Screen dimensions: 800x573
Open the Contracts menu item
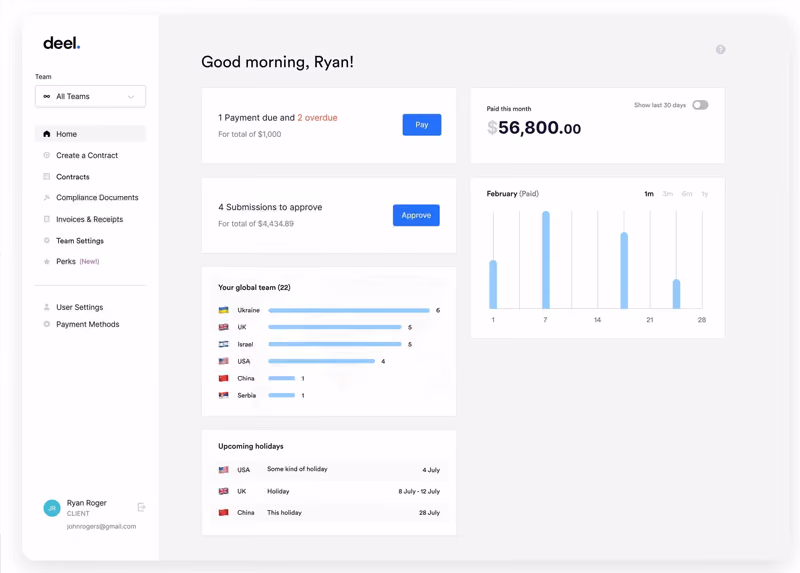point(72,177)
